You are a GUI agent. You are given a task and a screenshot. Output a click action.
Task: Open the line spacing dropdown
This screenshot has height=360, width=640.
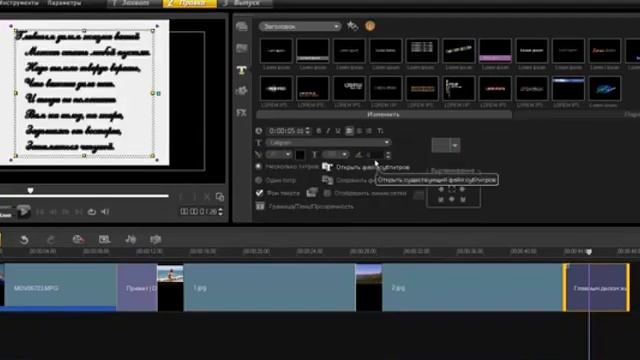tap(336, 155)
